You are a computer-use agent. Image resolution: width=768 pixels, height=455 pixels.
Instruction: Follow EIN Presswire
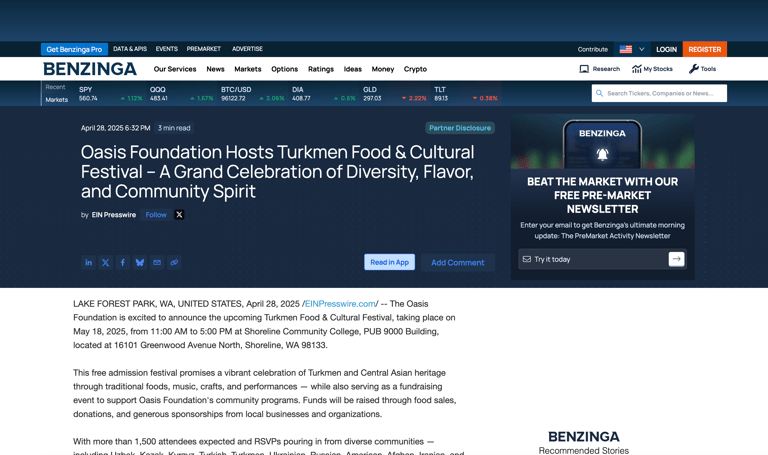[156, 215]
